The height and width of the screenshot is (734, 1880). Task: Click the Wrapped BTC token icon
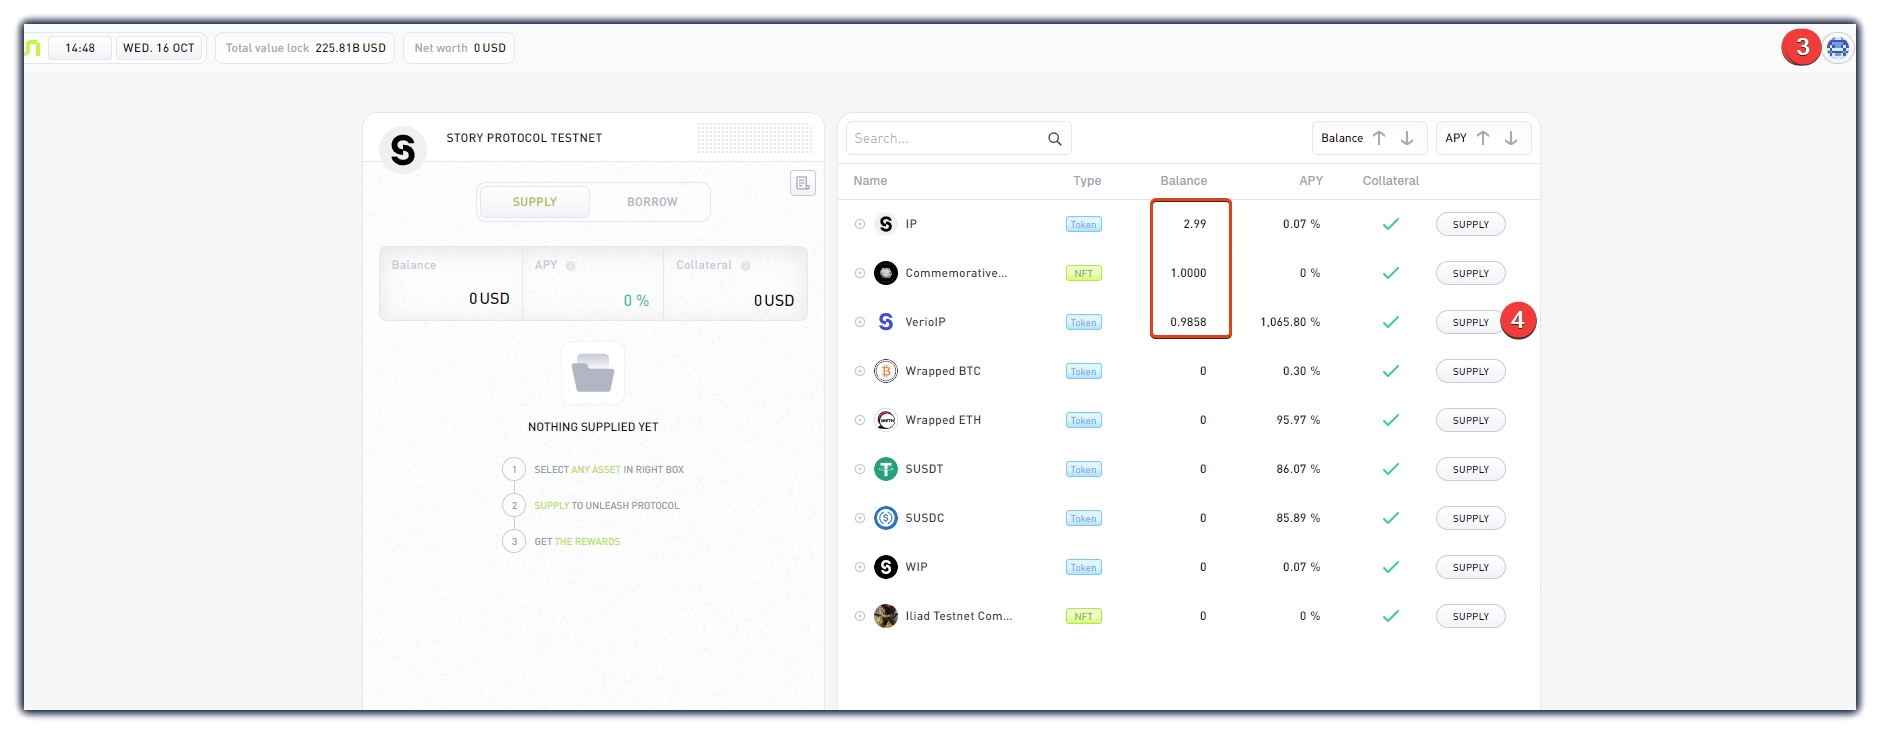(886, 371)
